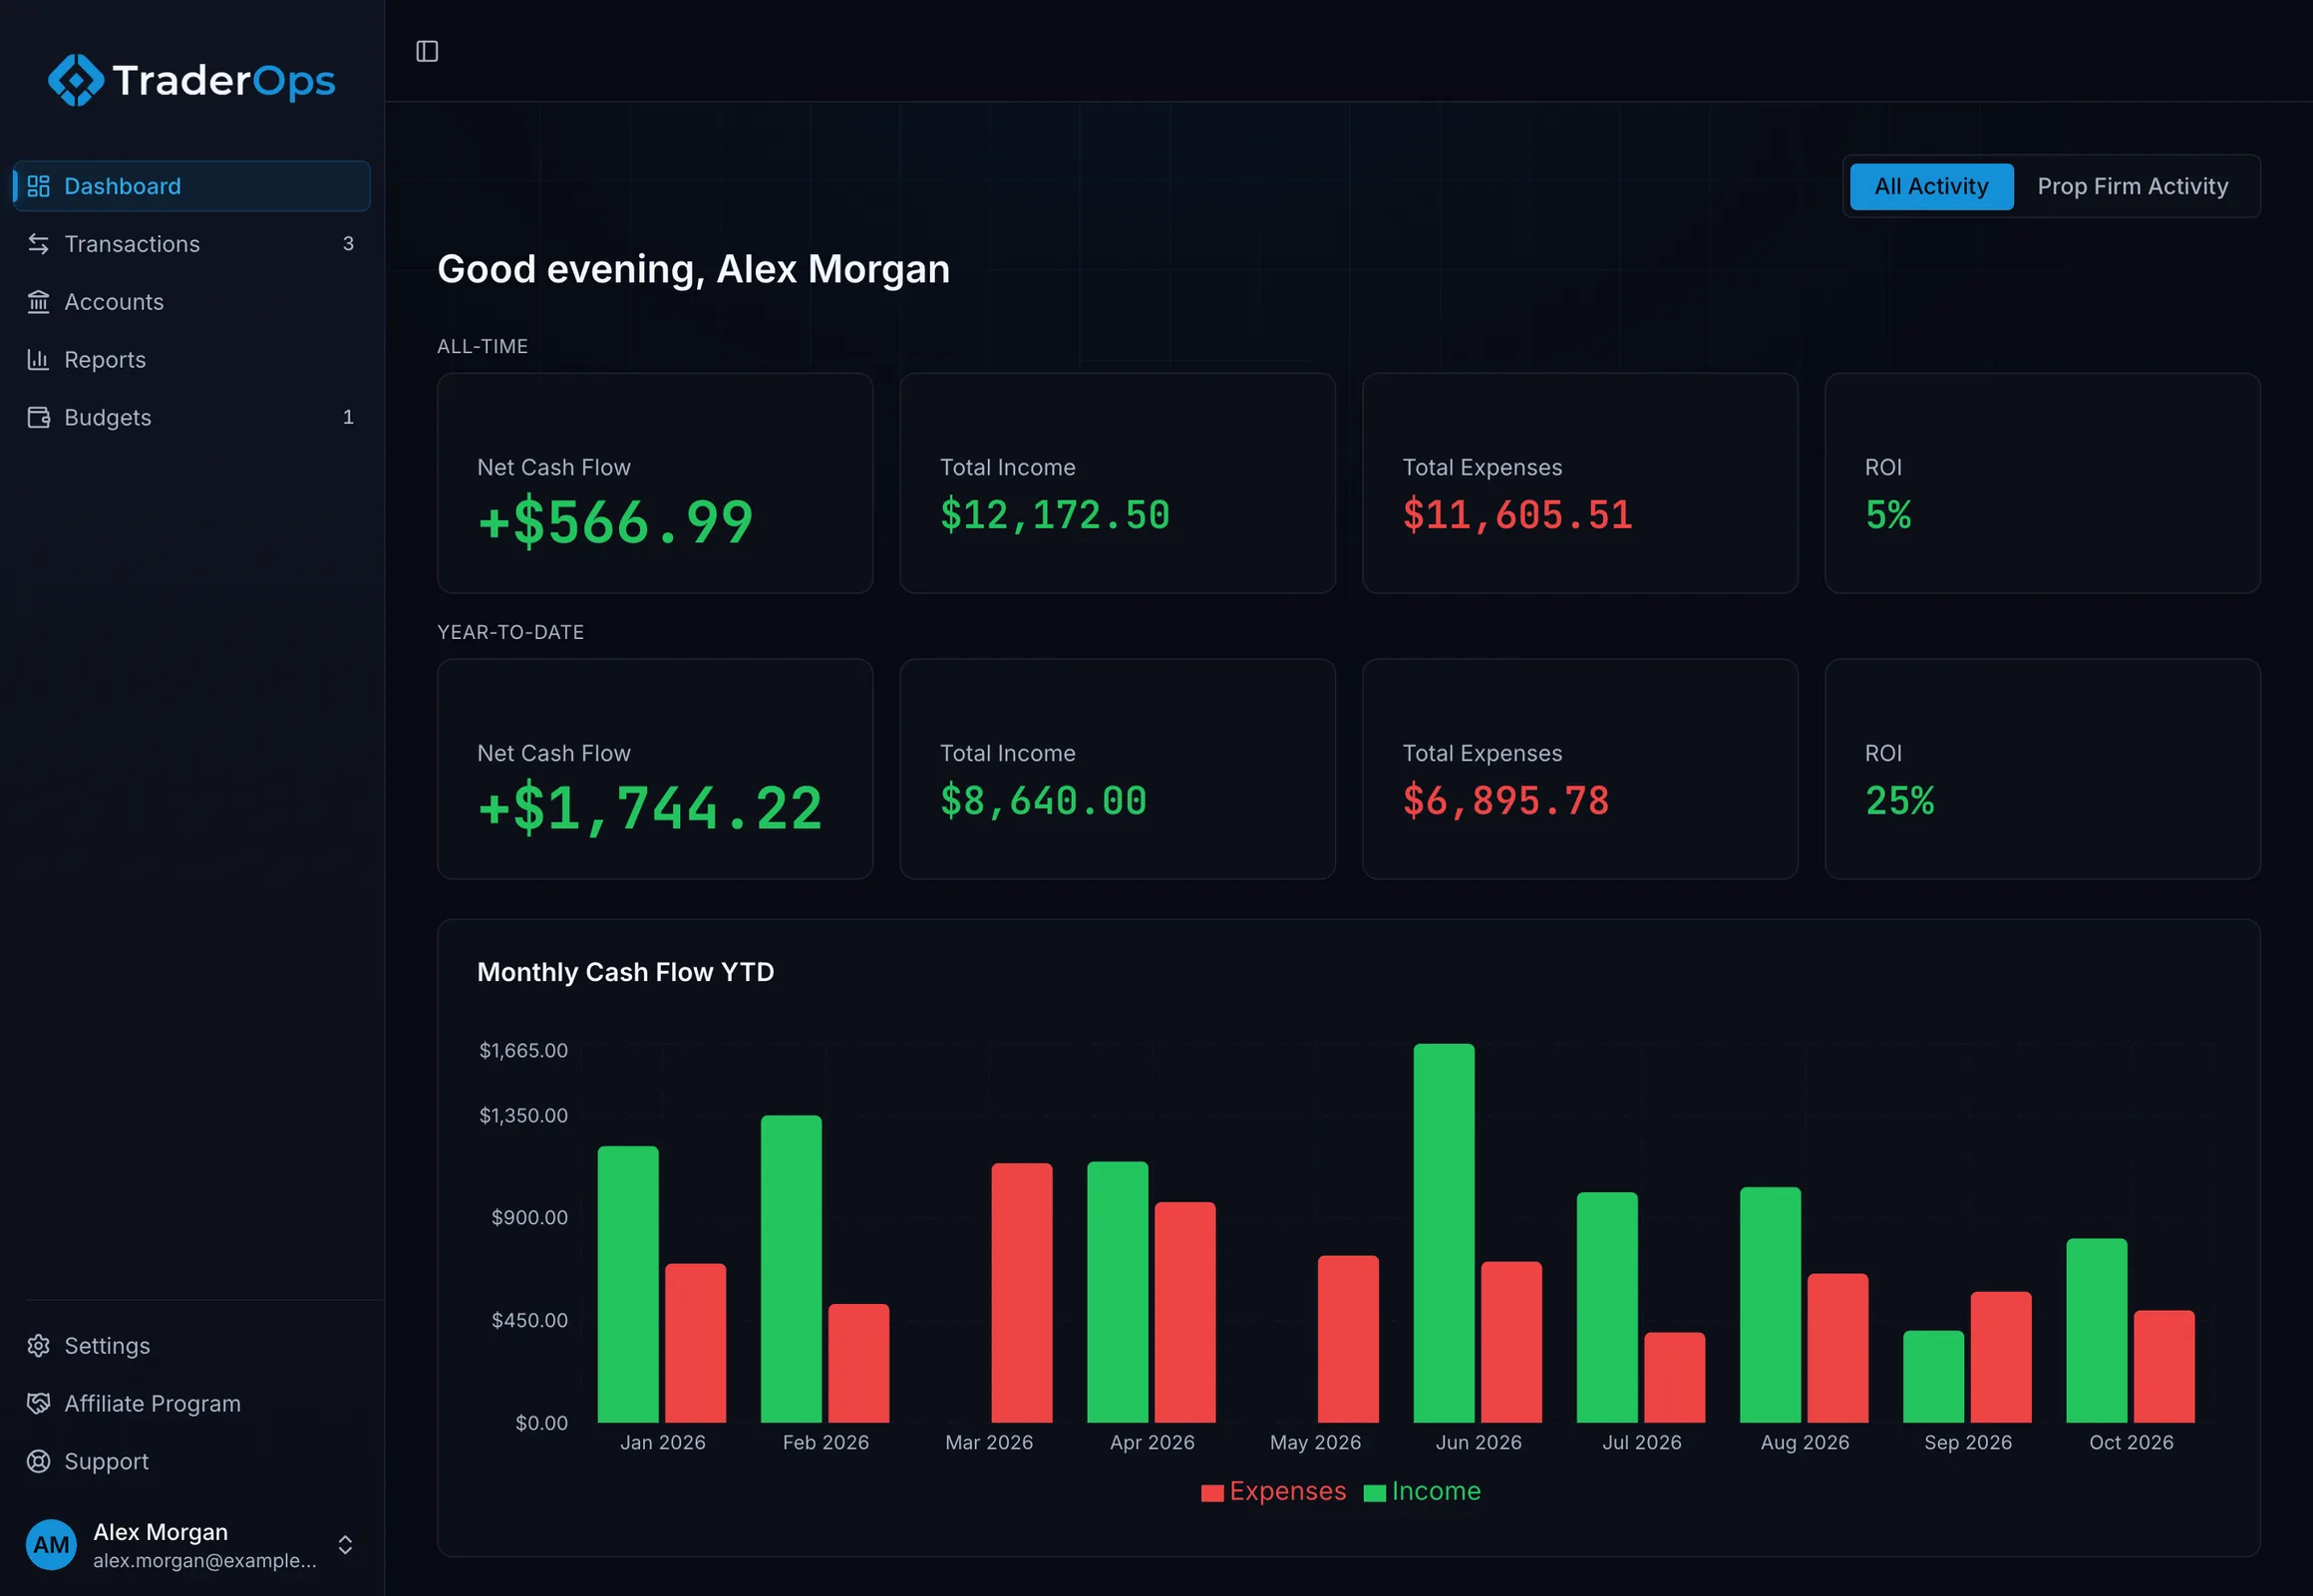This screenshot has height=1596, width=2313.
Task: Click the Feb 2026 income bar
Action: (791, 1269)
